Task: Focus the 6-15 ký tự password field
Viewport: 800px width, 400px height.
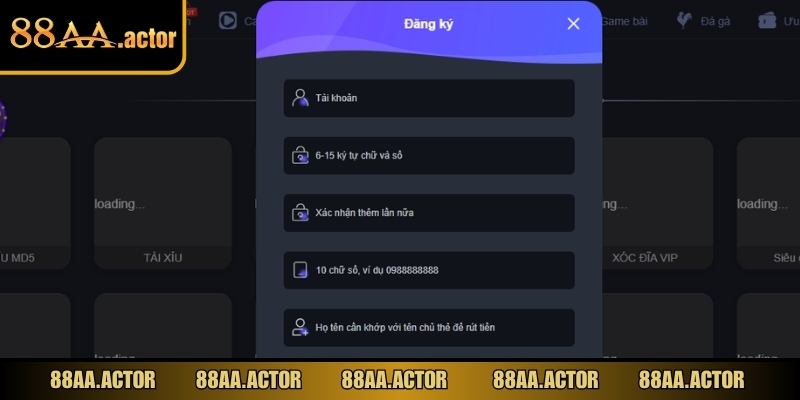Action: click(429, 156)
